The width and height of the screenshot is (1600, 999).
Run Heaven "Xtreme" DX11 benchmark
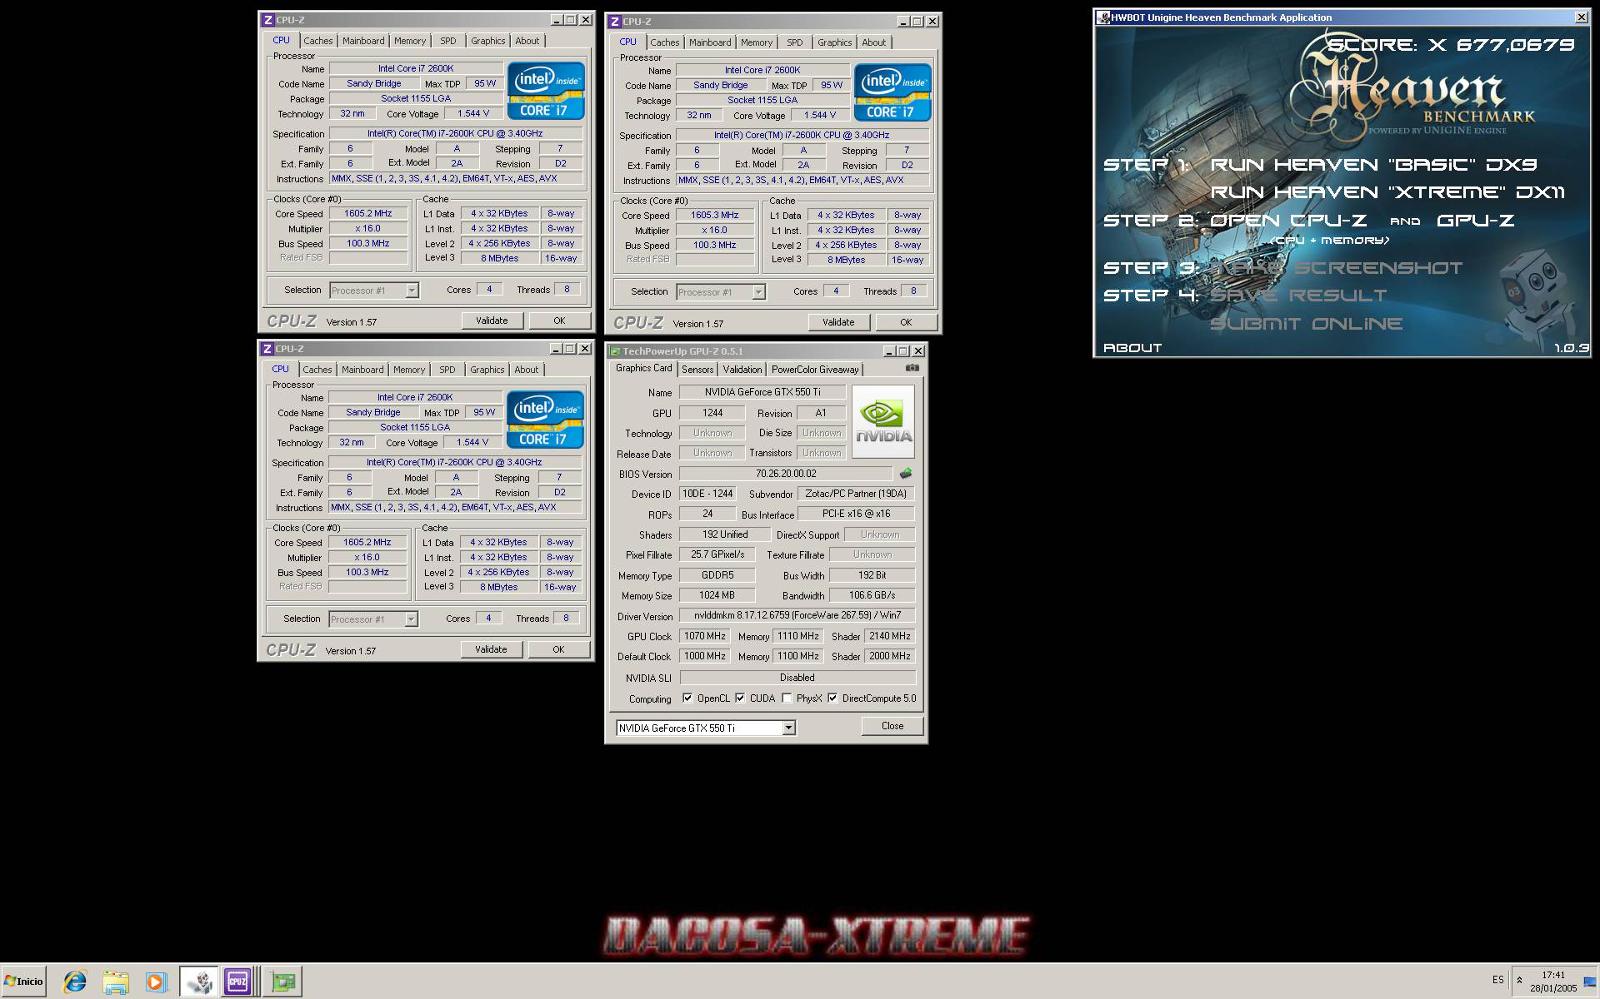pos(1388,192)
